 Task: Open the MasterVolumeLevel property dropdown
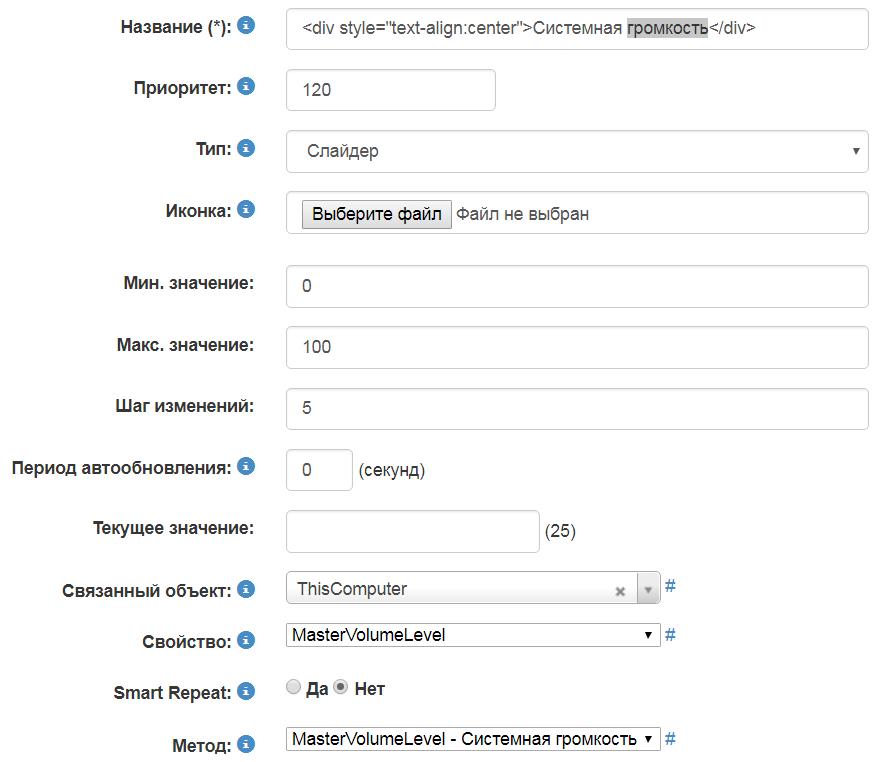pyautogui.click(x=472, y=635)
